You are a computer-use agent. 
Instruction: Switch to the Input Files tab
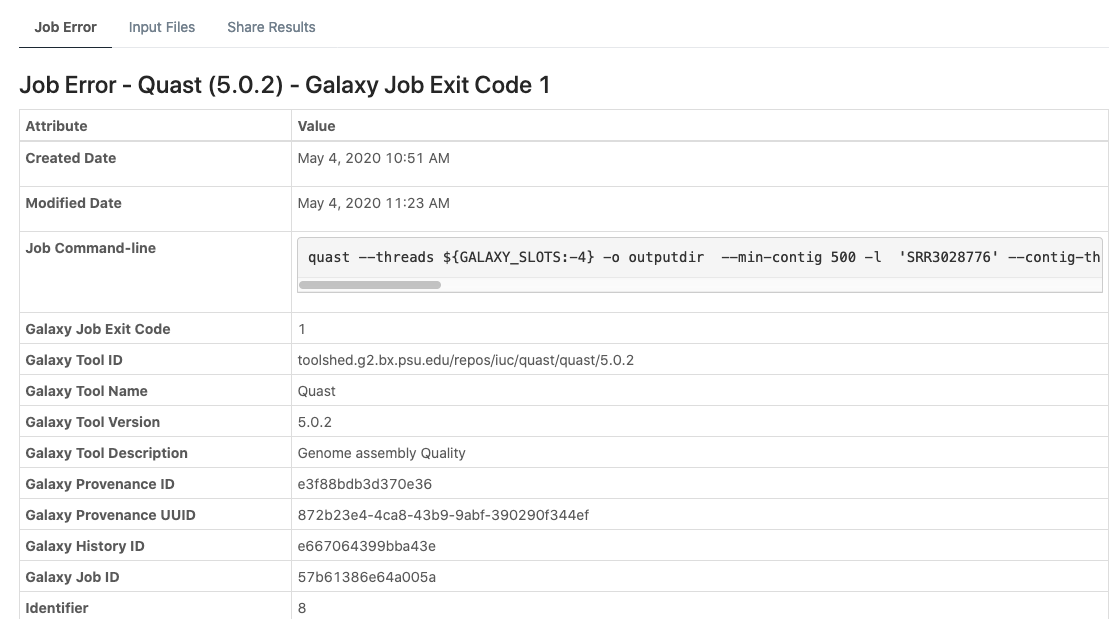tap(161, 27)
